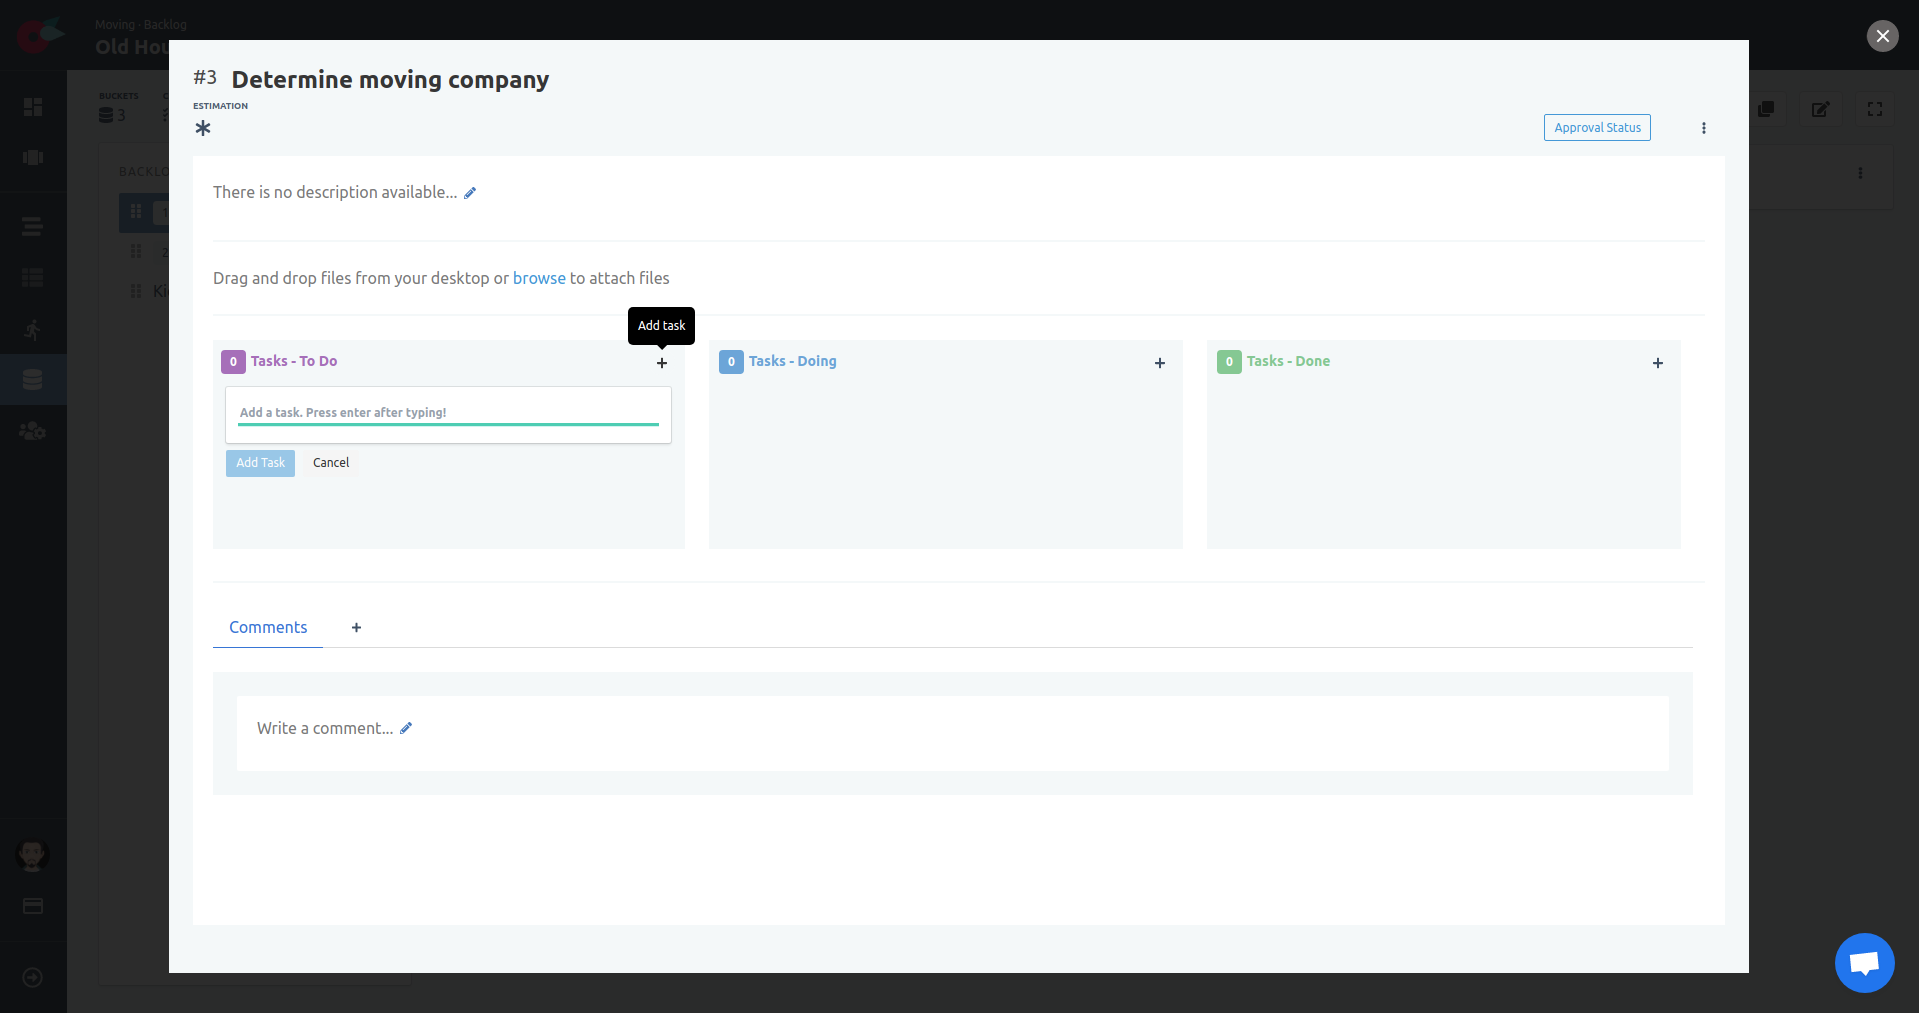Click the browse link to attach files

tap(539, 278)
